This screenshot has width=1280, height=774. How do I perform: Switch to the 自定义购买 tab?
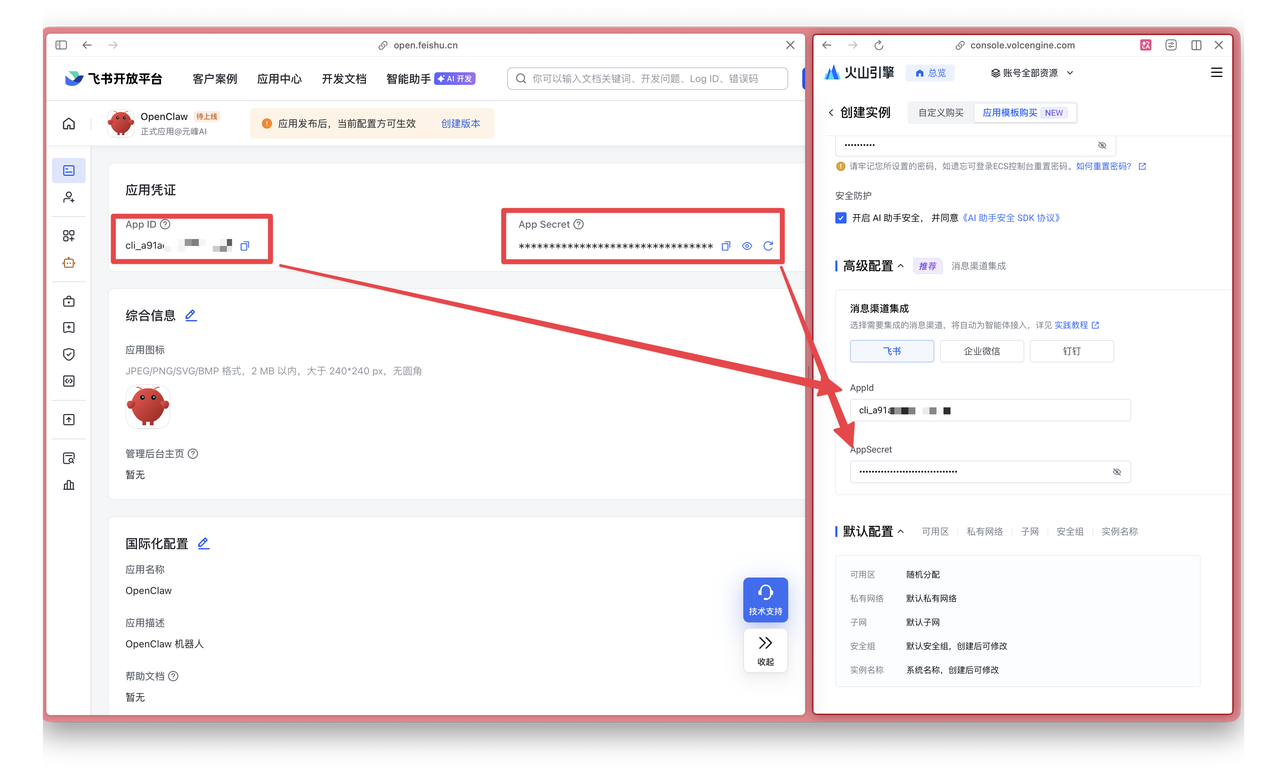pyautogui.click(x=941, y=113)
